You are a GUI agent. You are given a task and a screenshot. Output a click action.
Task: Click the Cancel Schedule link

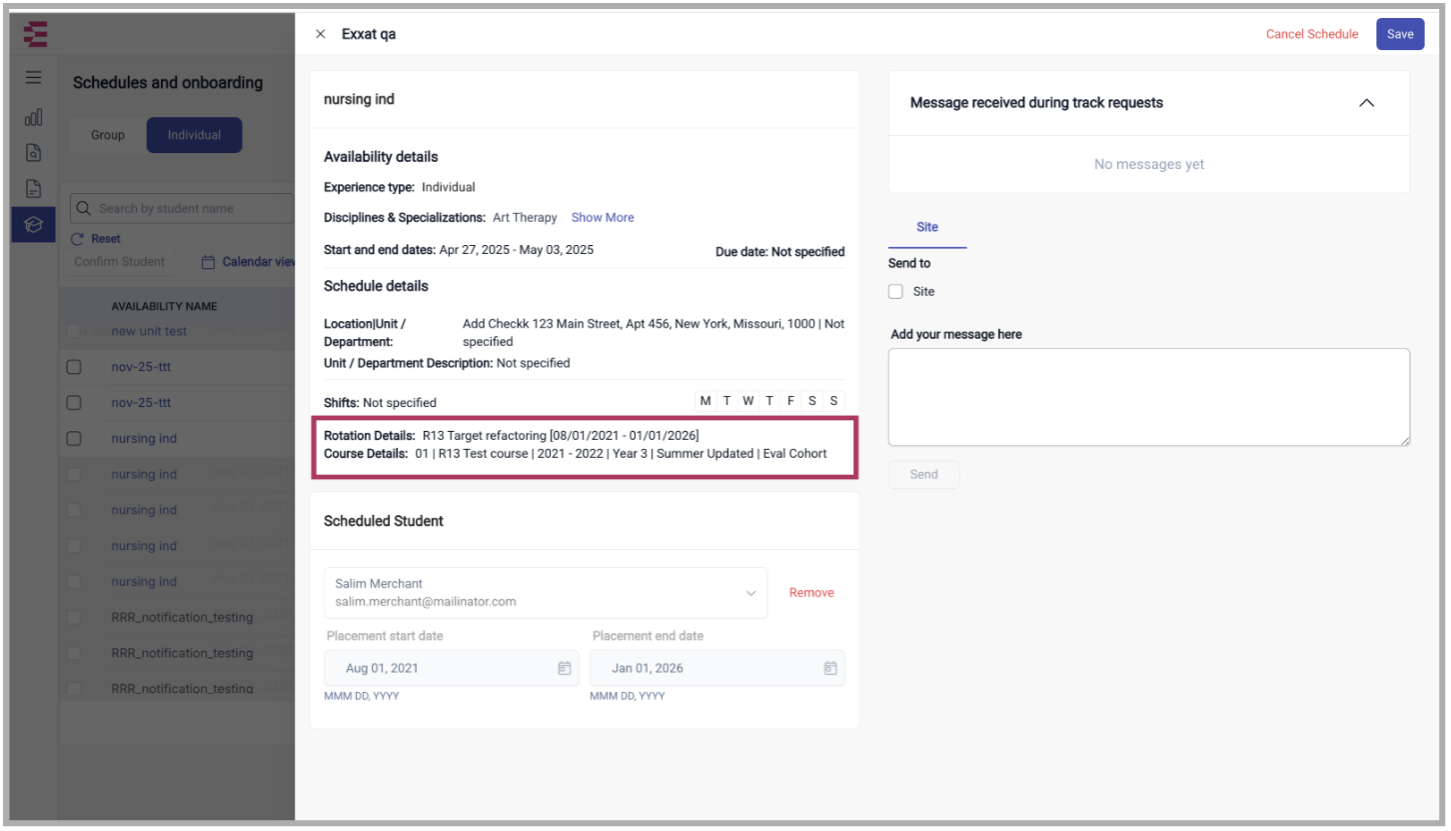coord(1311,34)
